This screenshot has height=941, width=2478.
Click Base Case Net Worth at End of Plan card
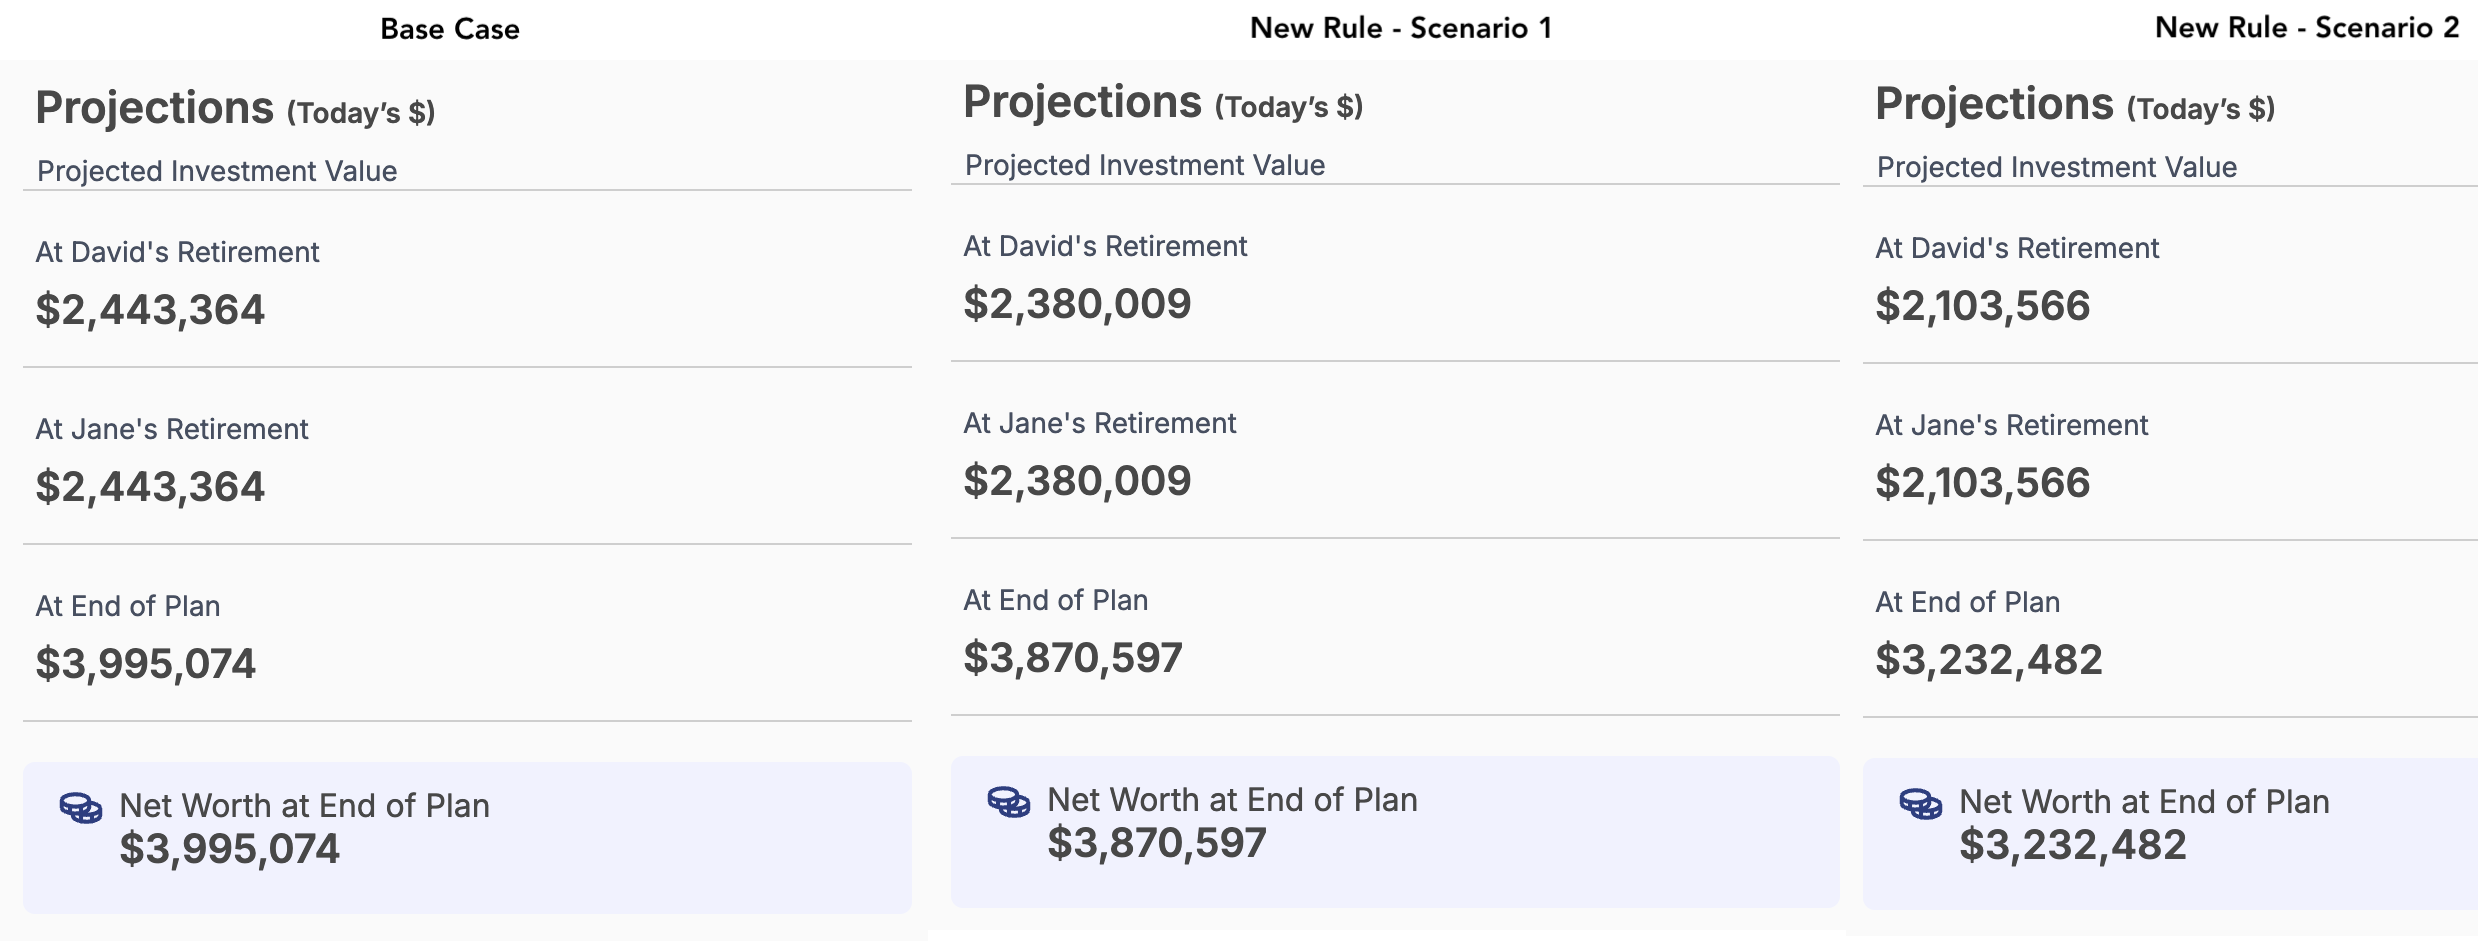pyautogui.click(x=467, y=837)
